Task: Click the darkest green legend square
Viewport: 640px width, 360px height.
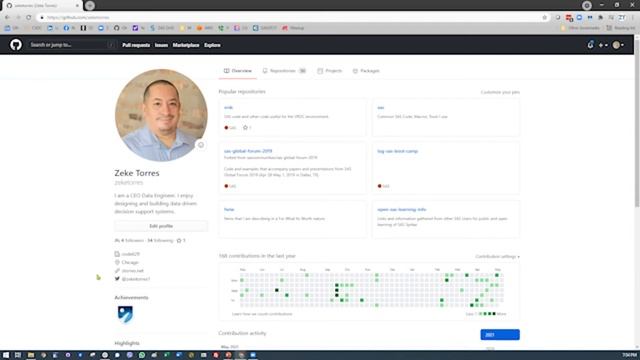Action: pos(494,314)
